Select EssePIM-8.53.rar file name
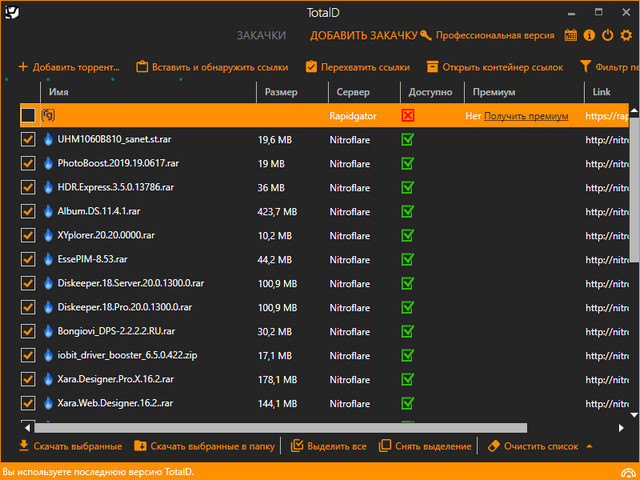640x480 pixels. (92, 259)
